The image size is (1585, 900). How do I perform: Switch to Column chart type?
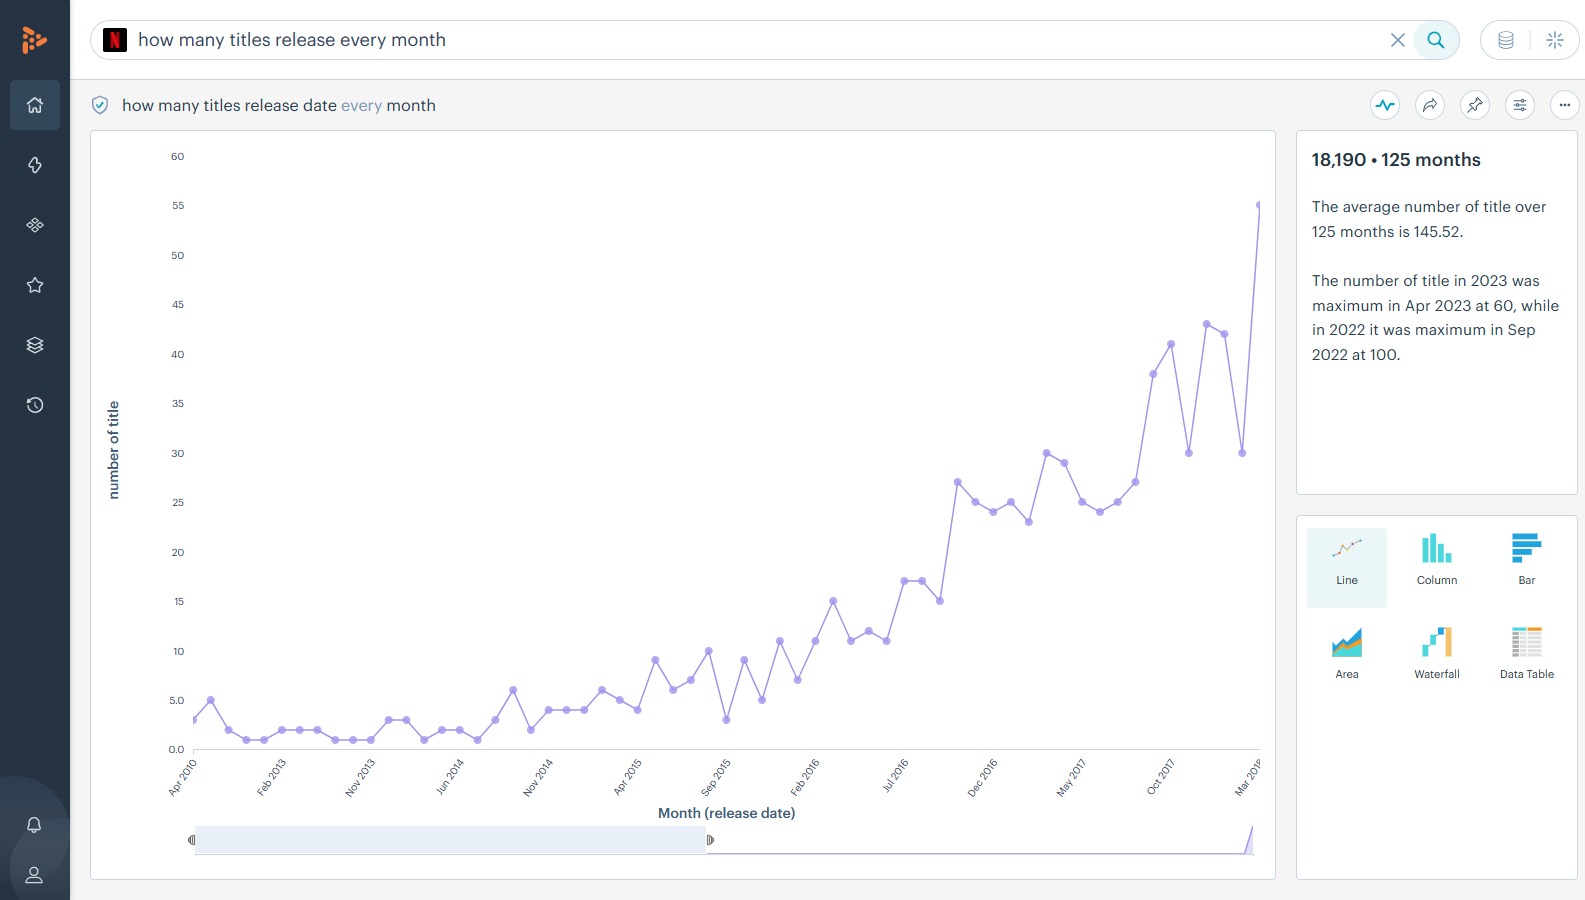pos(1437,560)
